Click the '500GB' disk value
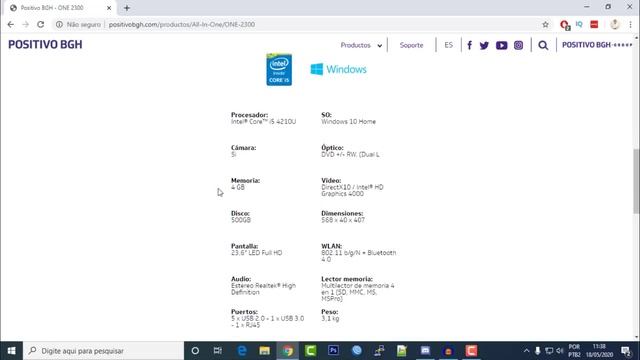Viewport: 640px width, 360px height. (x=241, y=220)
